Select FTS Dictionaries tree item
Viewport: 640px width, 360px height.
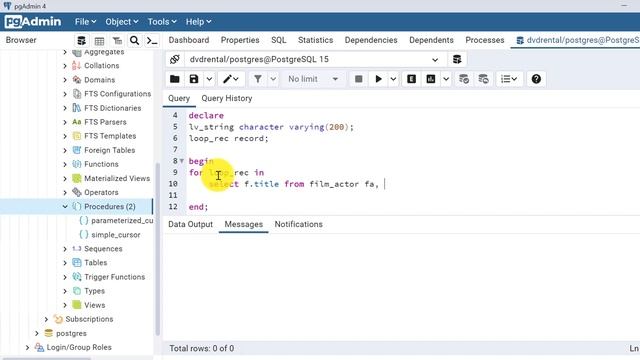pos(112,108)
